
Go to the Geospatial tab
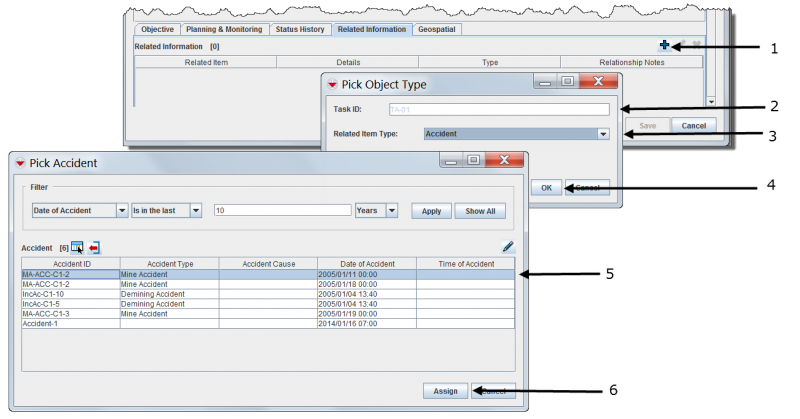(437, 29)
